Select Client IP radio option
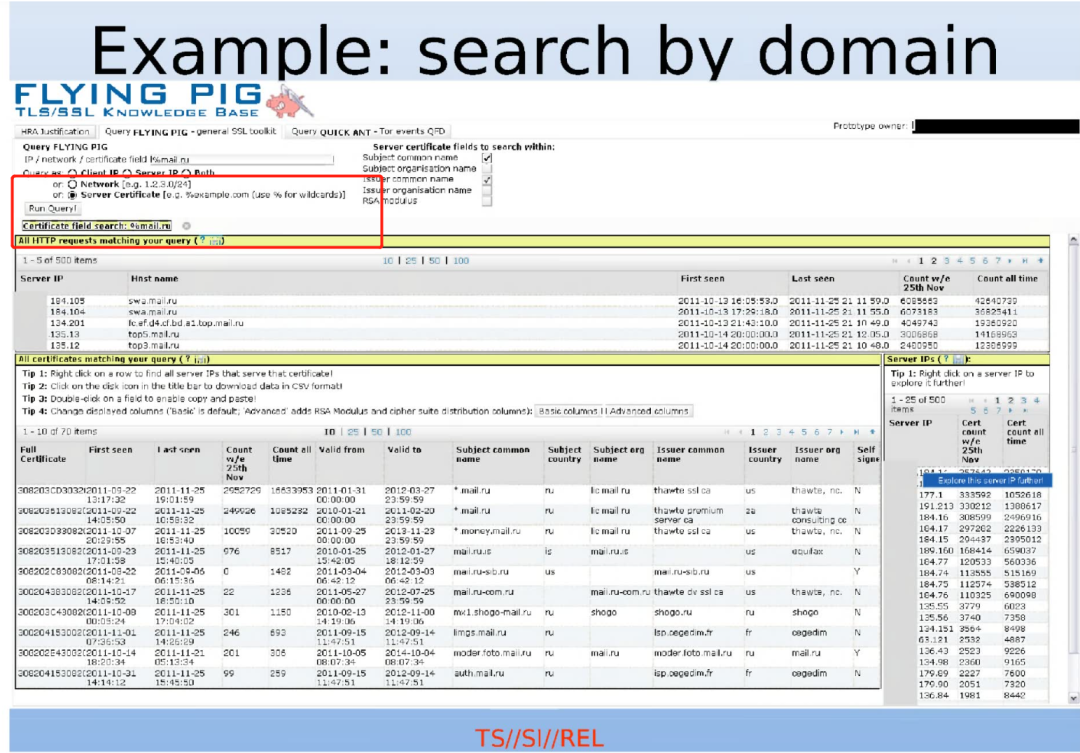The width and height of the screenshot is (1080, 753). pos(72,173)
